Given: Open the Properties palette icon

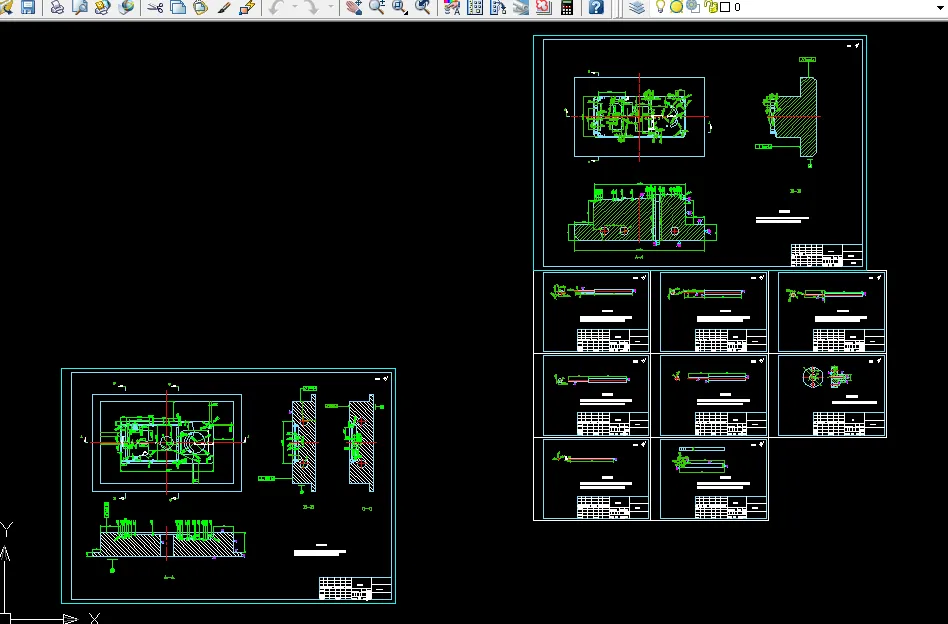Looking at the screenshot, I should pos(452,7).
